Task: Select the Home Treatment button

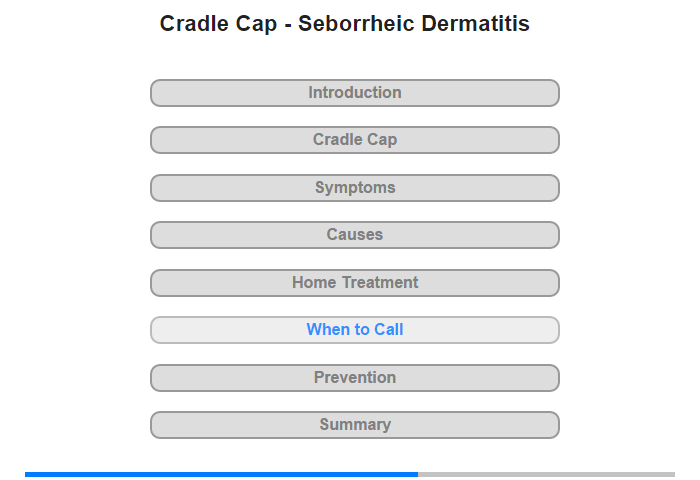Action: coord(354,283)
